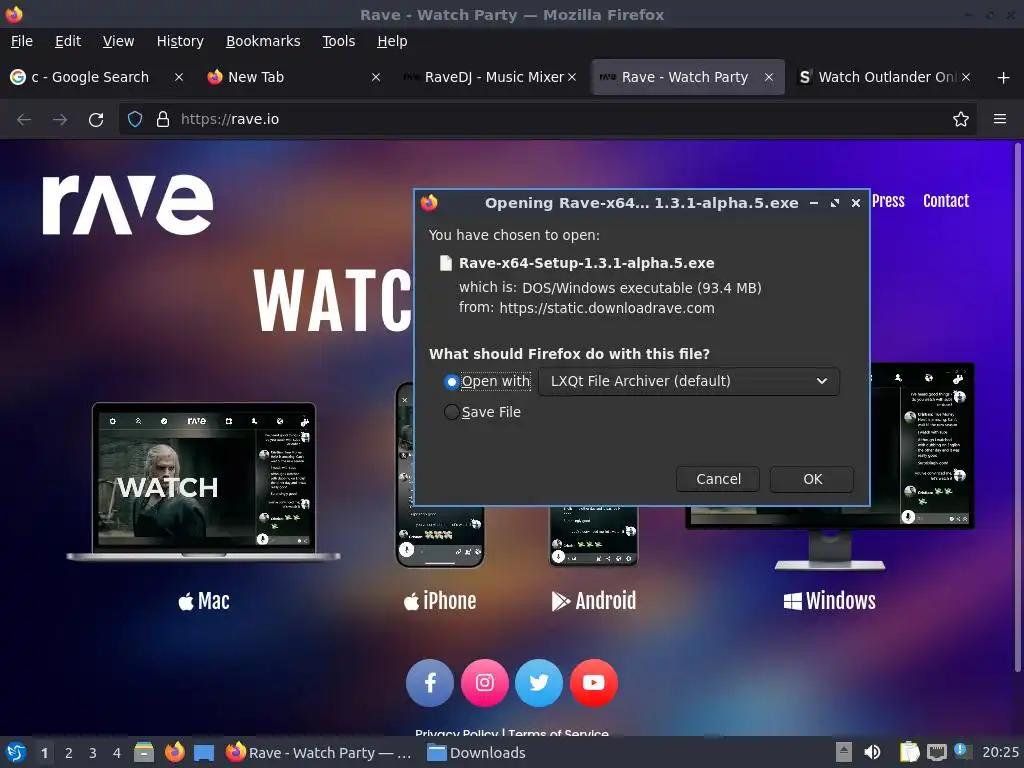The height and width of the screenshot is (768, 1024).
Task: Click the page vertical scrollbar
Action: (x=1017, y=408)
